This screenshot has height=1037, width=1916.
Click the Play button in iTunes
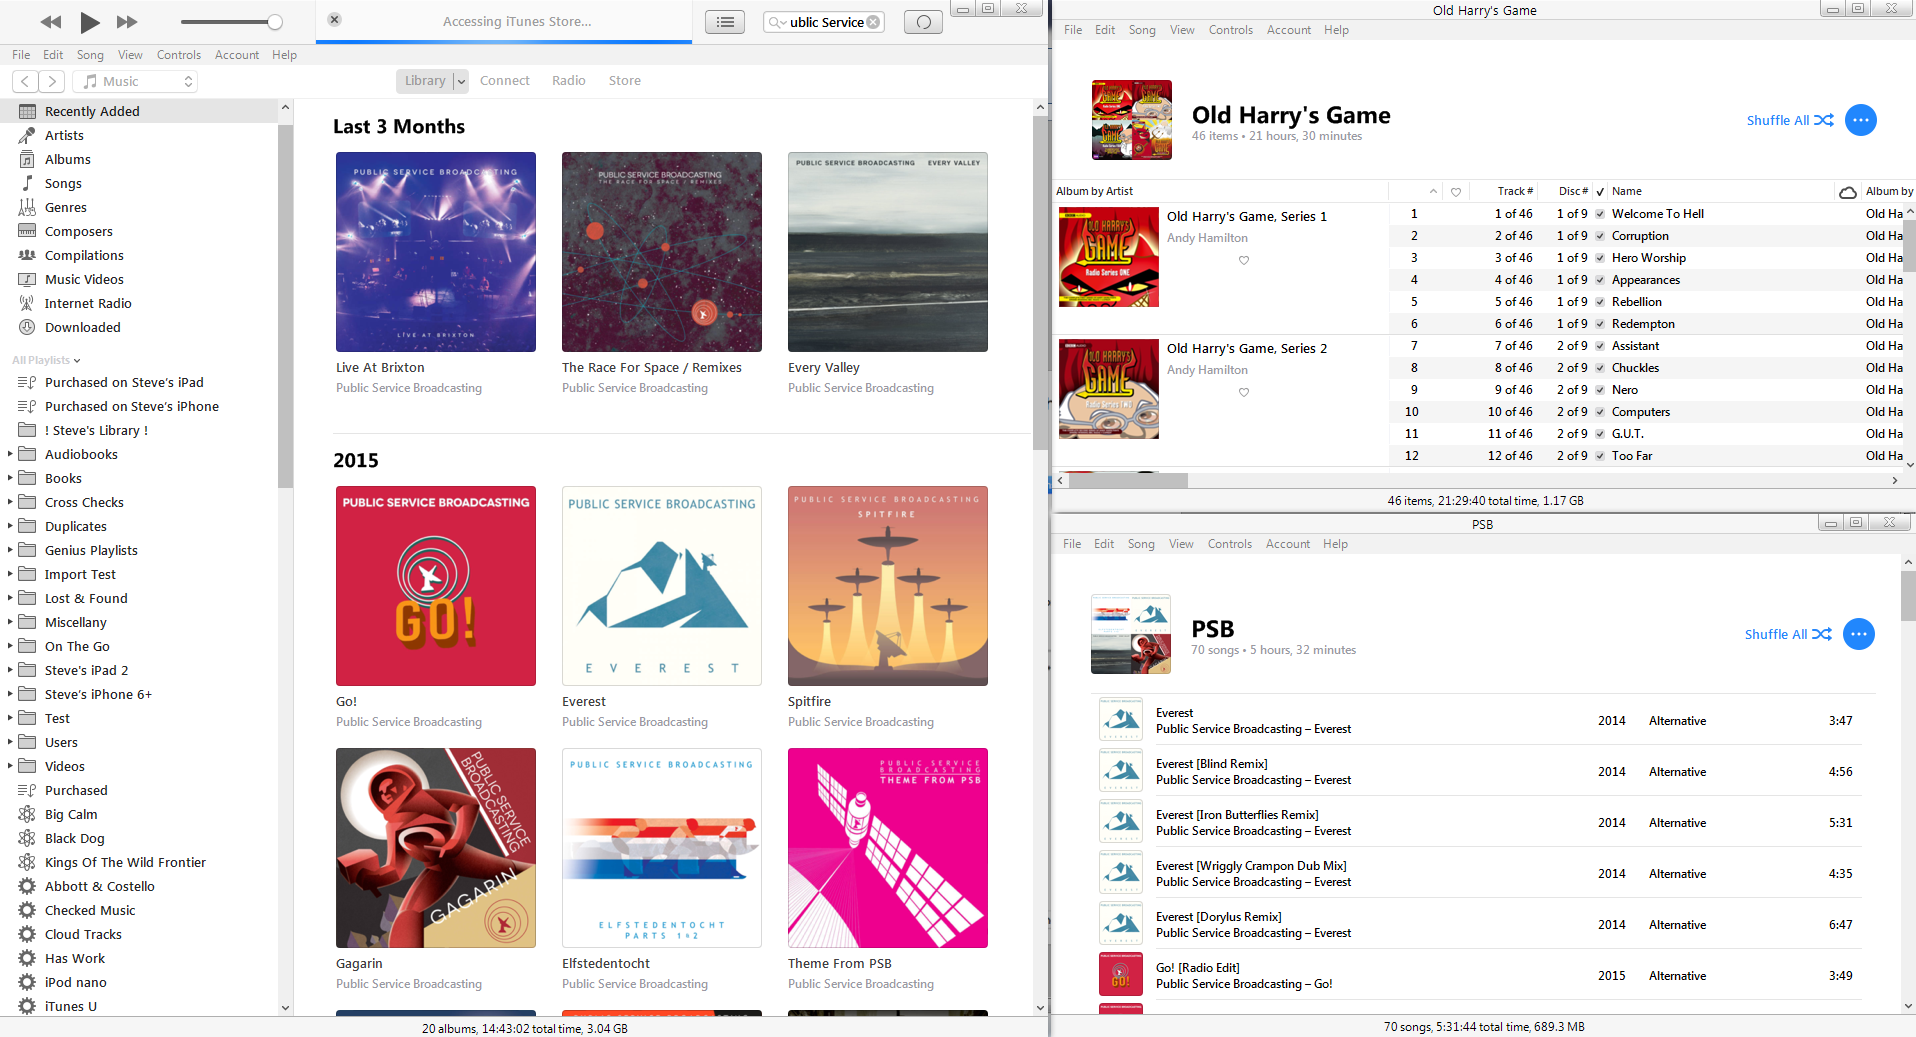coord(90,22)
